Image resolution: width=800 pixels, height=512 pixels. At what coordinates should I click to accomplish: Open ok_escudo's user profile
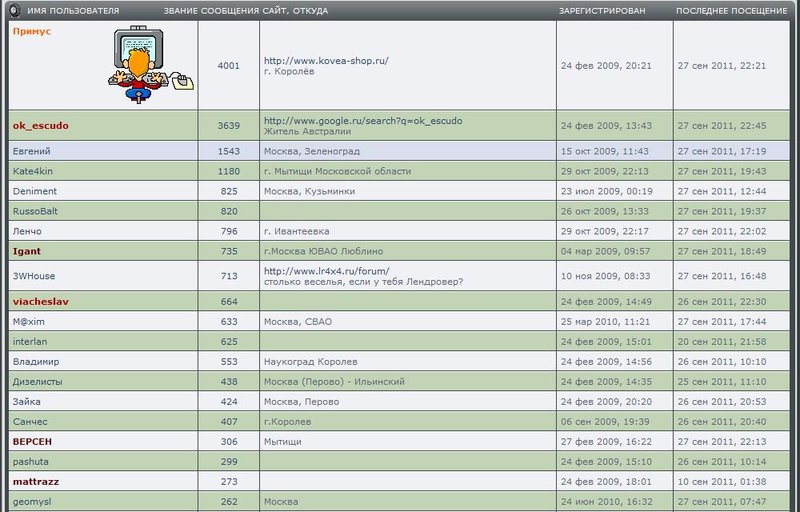40,125
